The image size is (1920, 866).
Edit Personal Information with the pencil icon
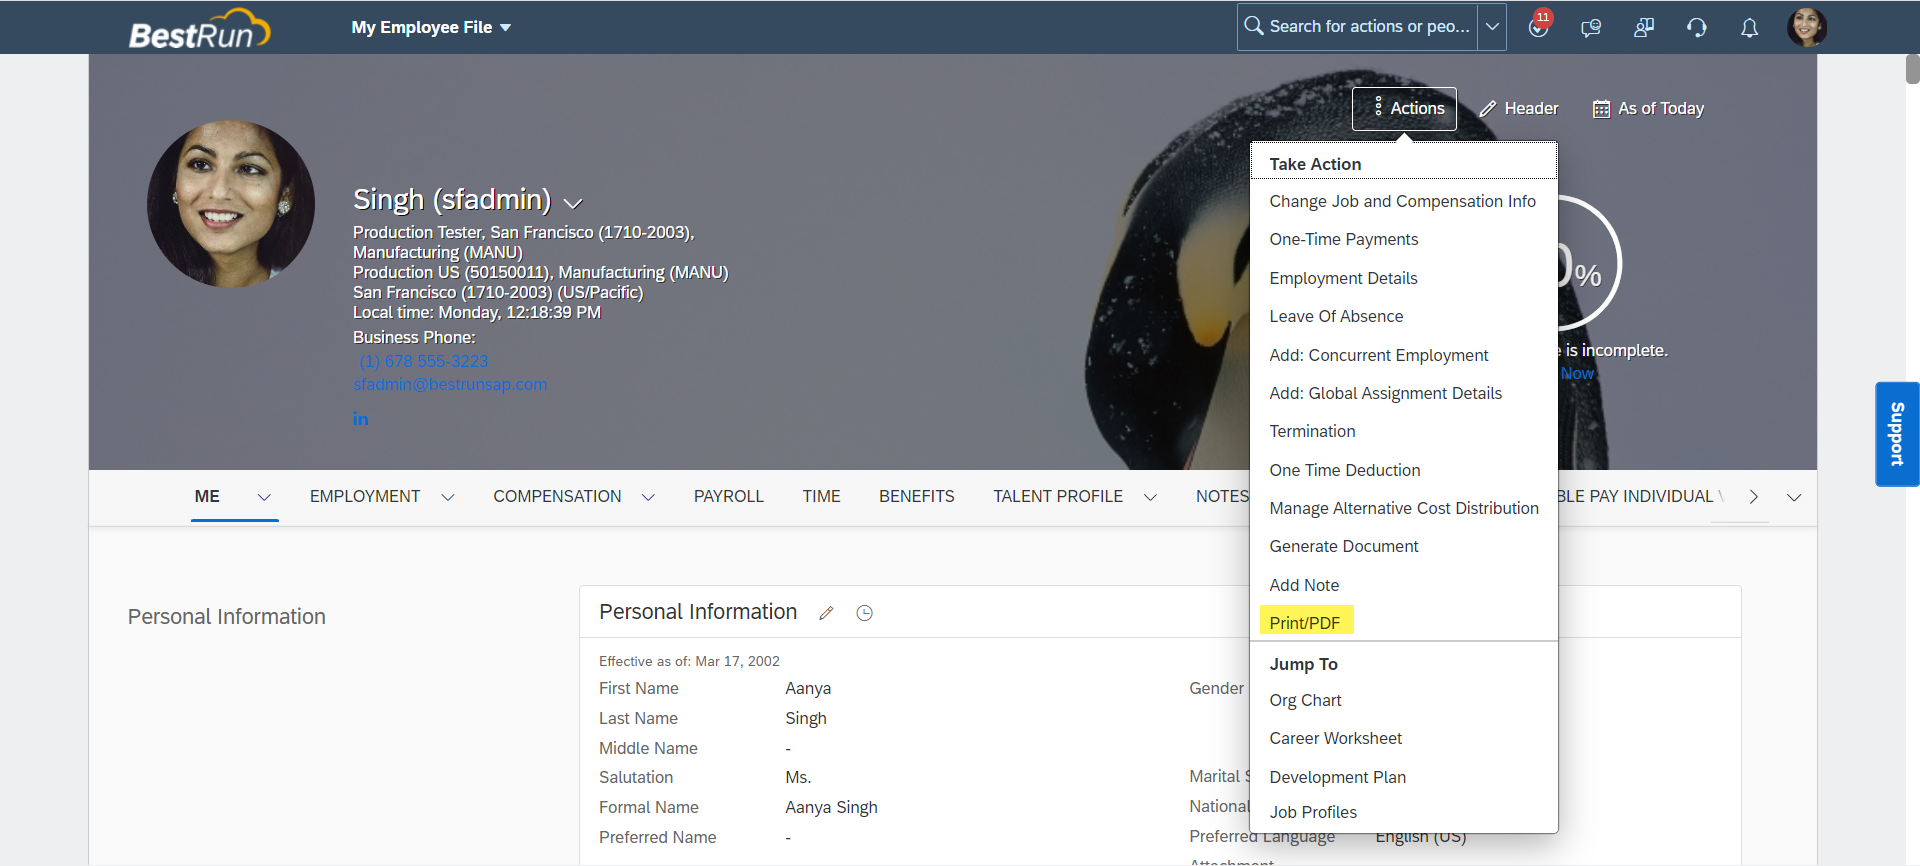(826, 613)
